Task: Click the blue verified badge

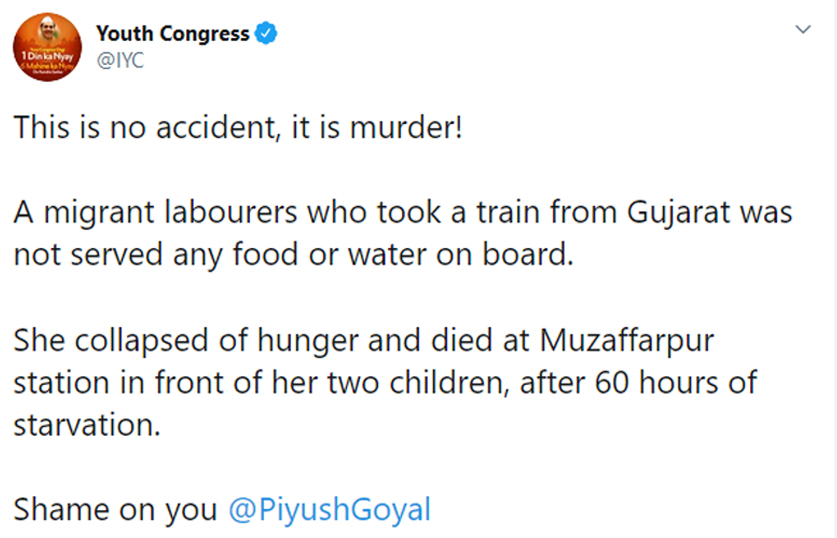Action: tap(265, 34)
